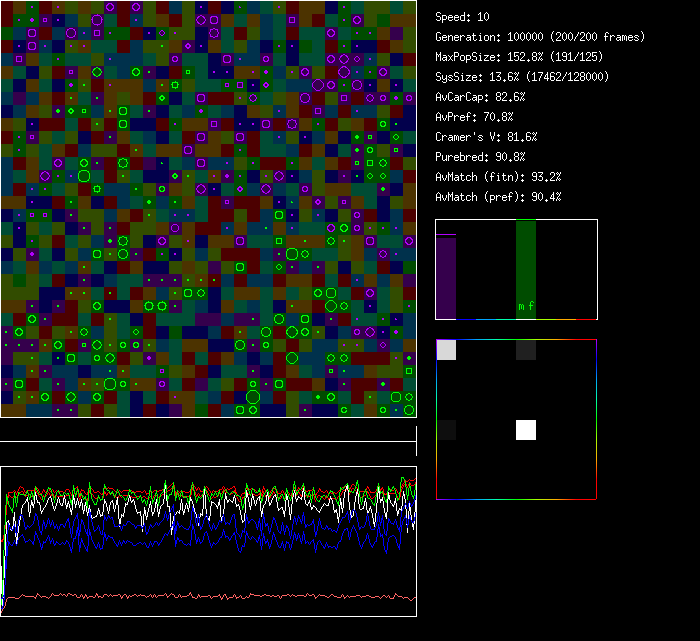Select the light gray square in matrix corner

click(447, 350)
